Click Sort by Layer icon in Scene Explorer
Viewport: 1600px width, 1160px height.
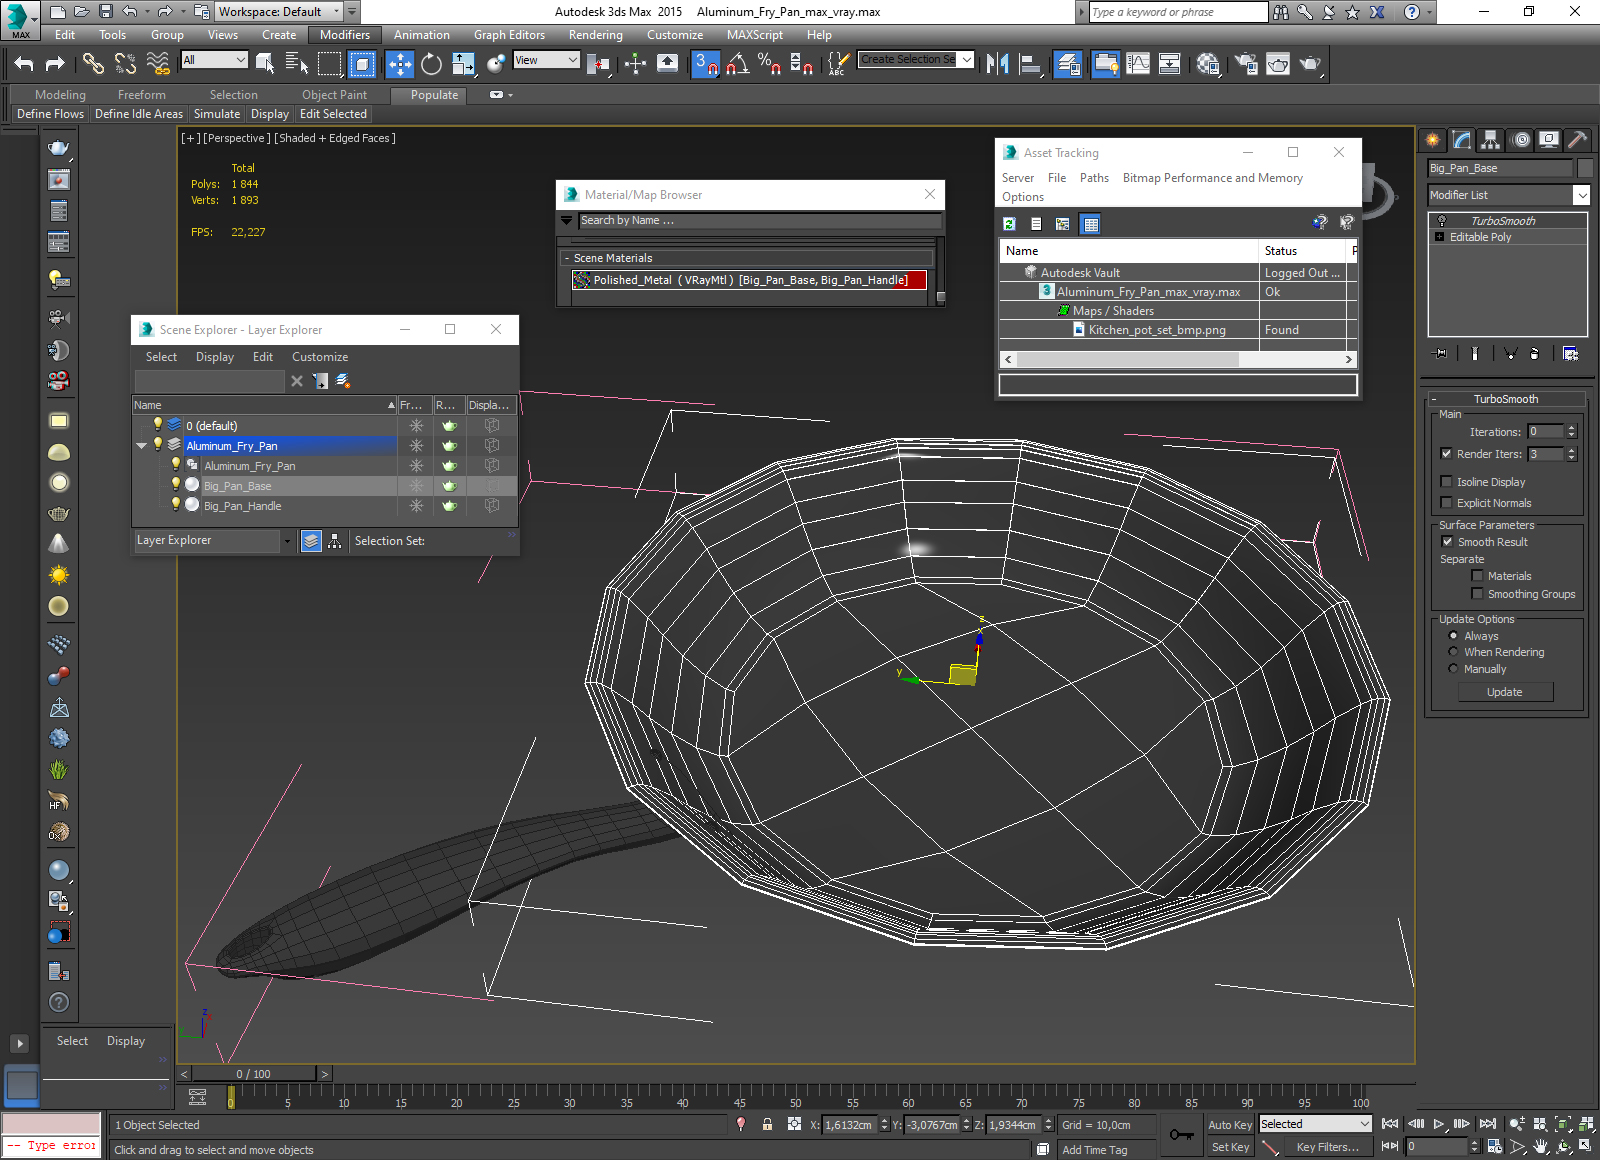(311, 541)
